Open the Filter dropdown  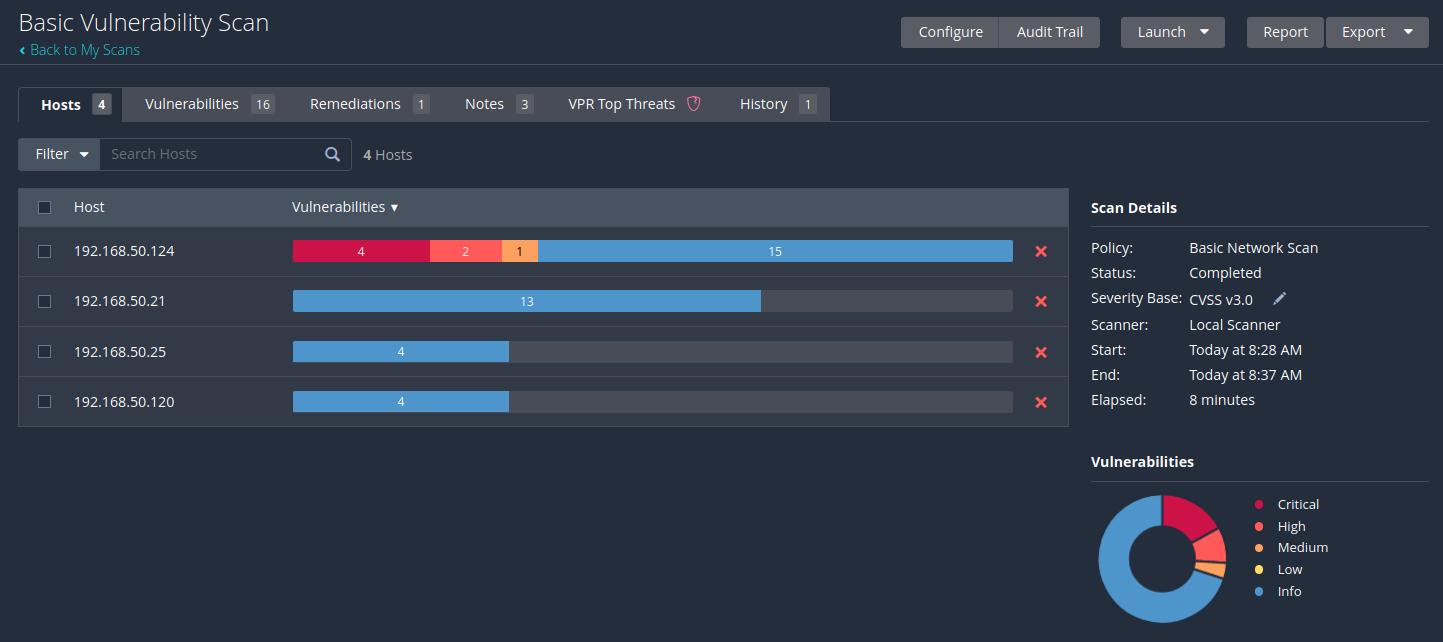pyautogui.click(x=60, y=154)
